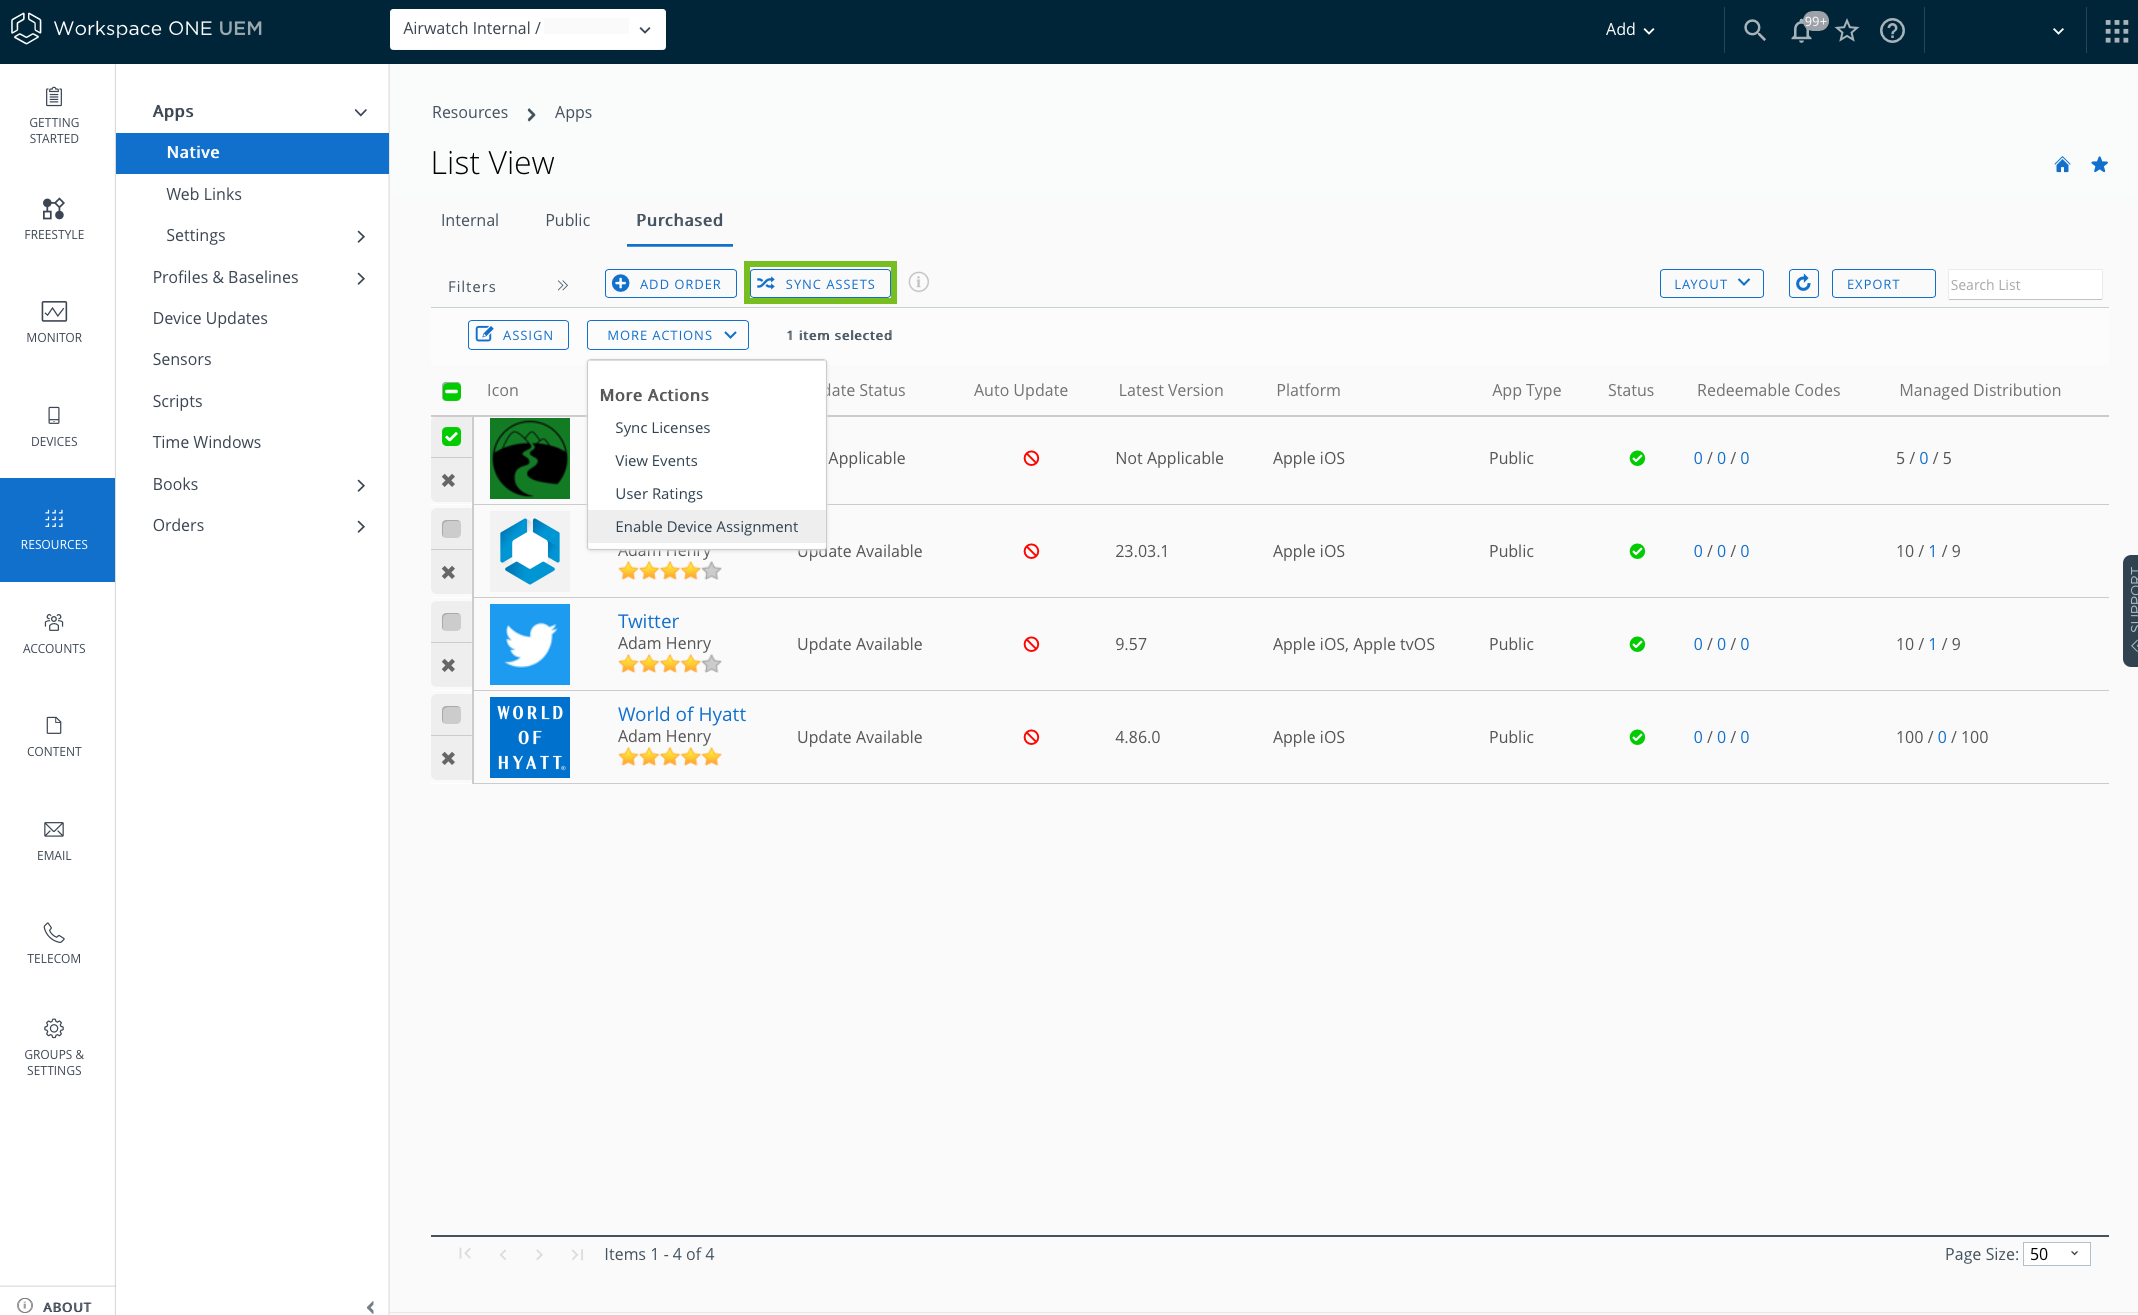Click the home icon on List View
2138x1315 pixels.
click(2062, 165)
